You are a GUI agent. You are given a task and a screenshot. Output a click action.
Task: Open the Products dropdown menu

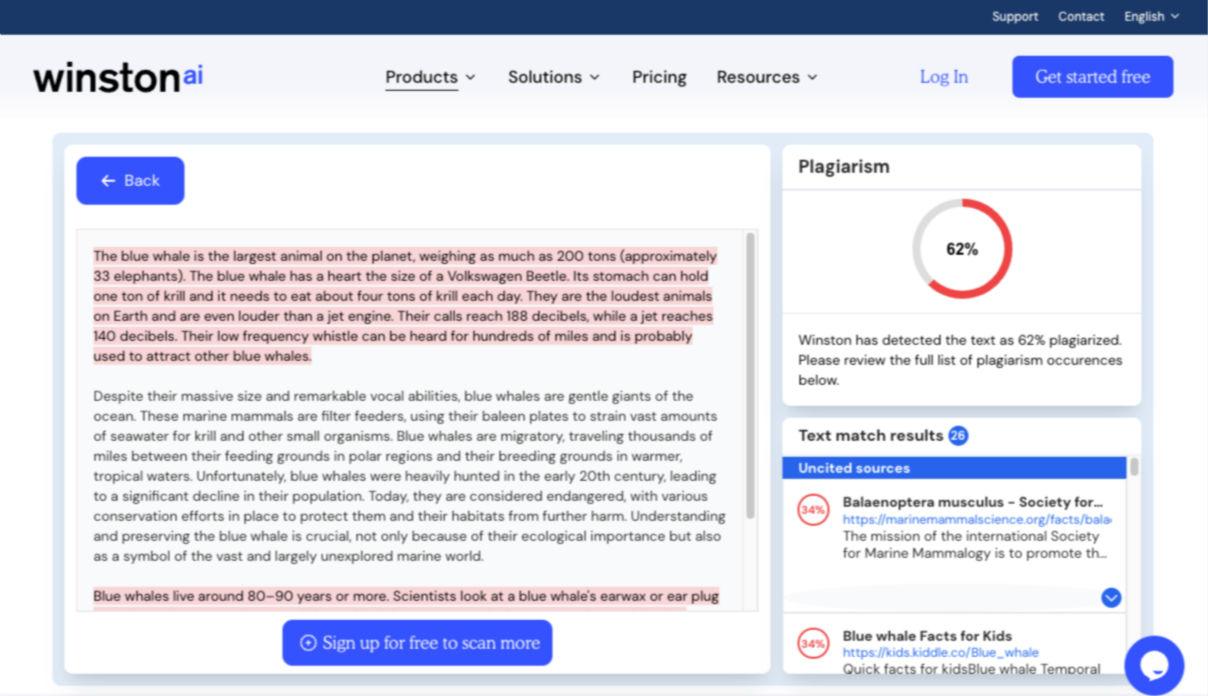[x=431, y=77]
